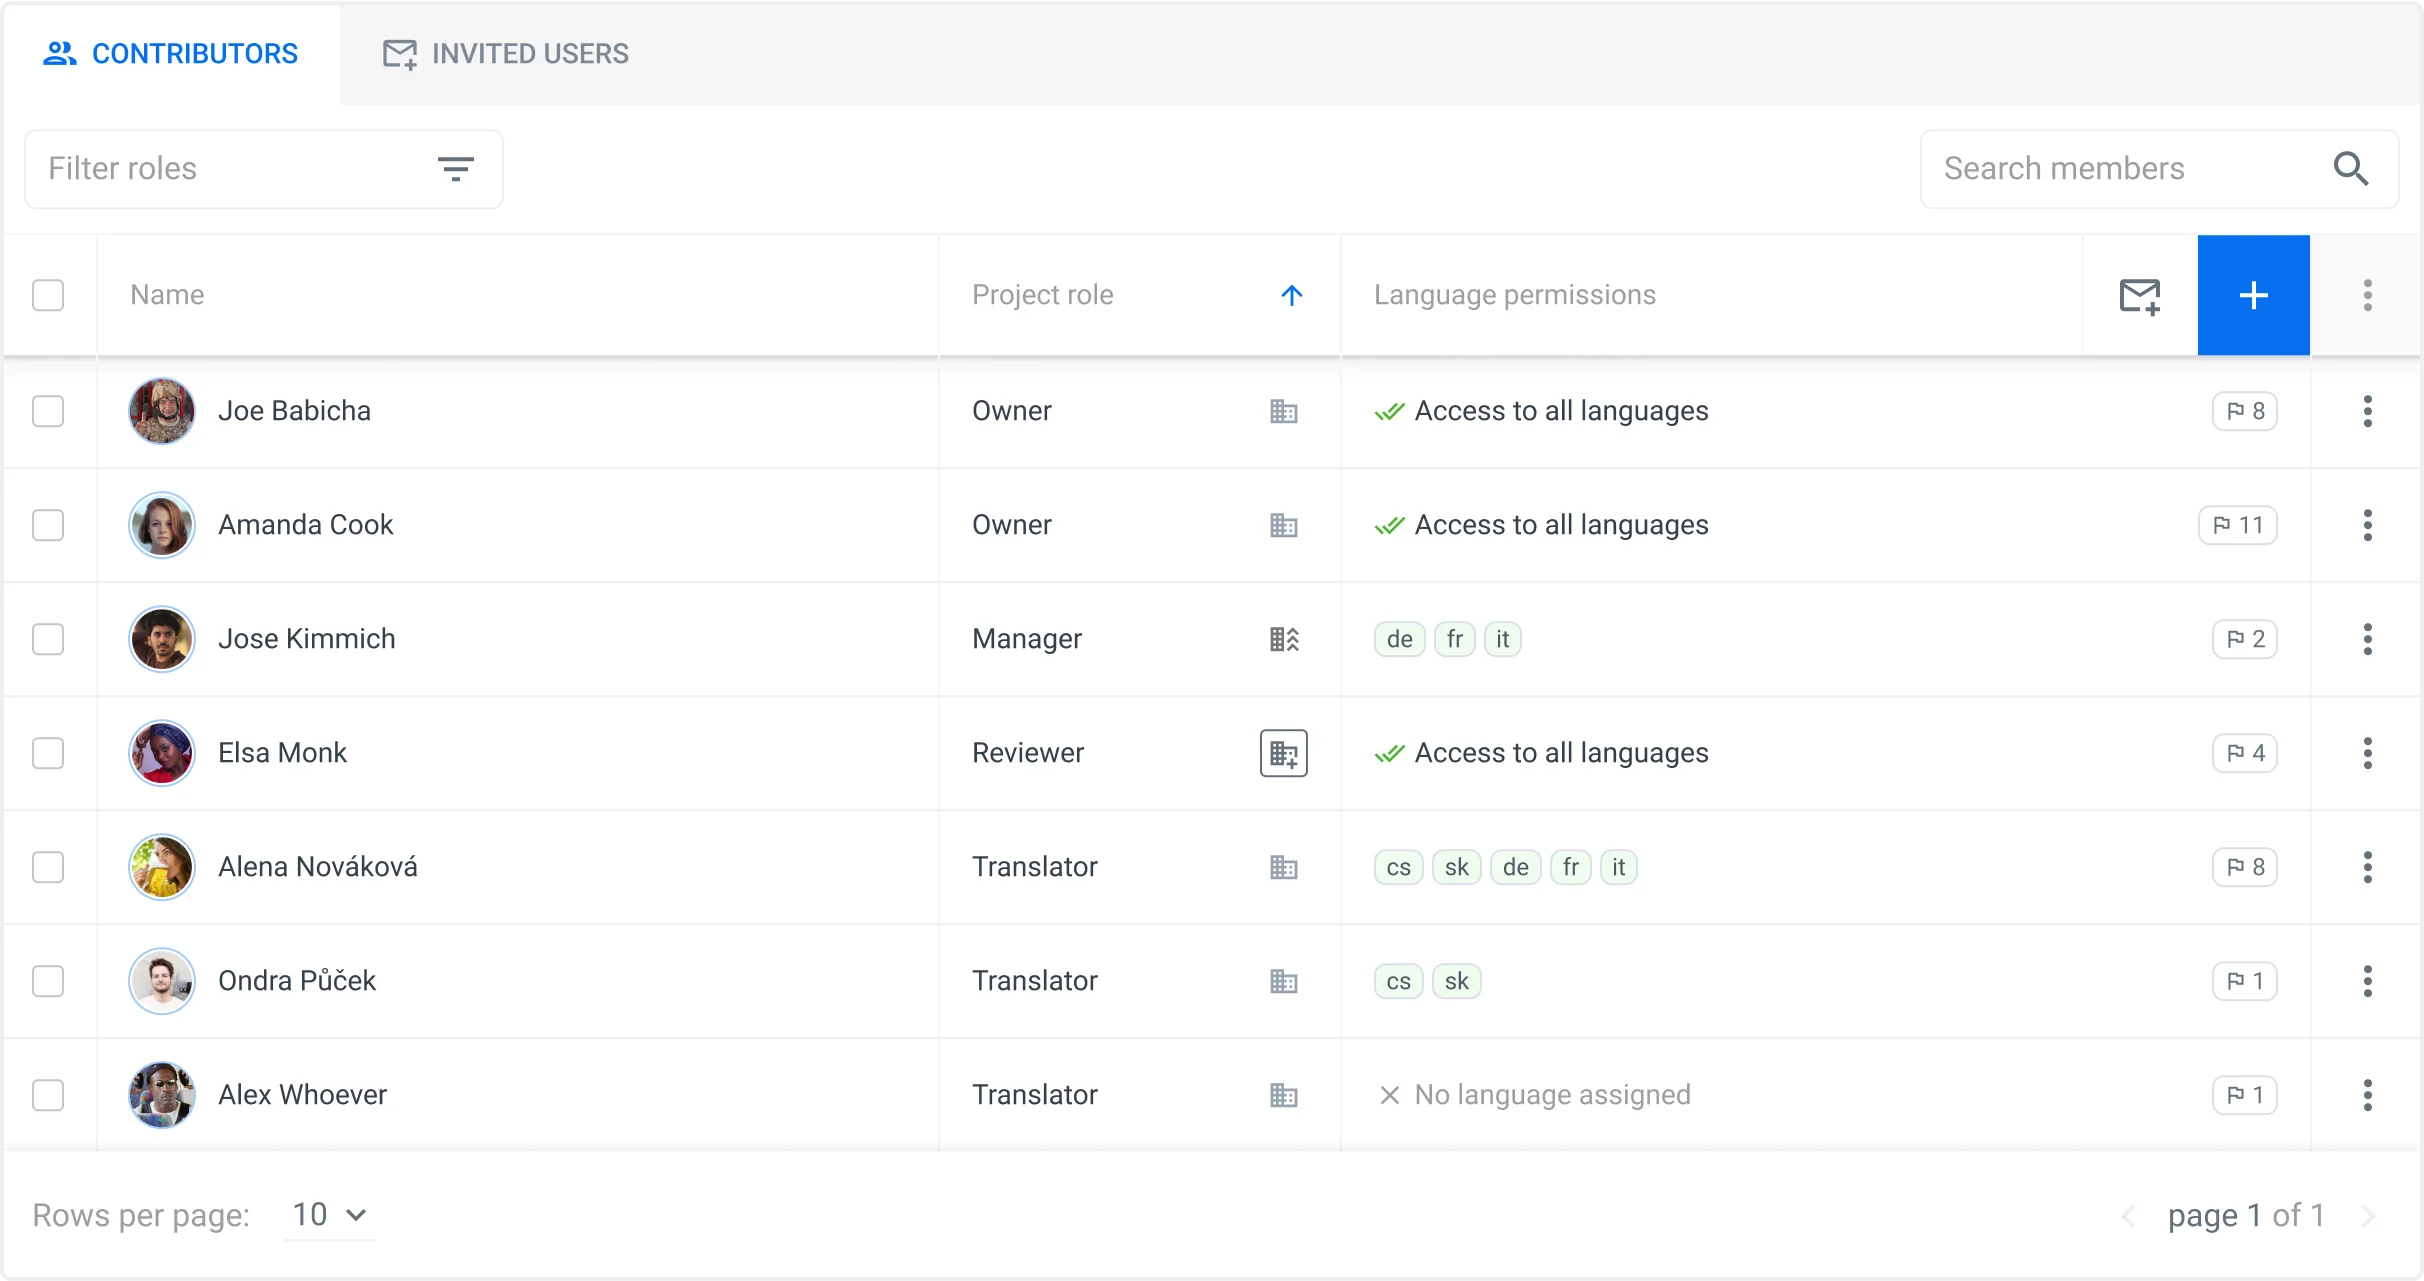Open the table header three-dot menu
2424x1281 pixels.
(2367, 296)
